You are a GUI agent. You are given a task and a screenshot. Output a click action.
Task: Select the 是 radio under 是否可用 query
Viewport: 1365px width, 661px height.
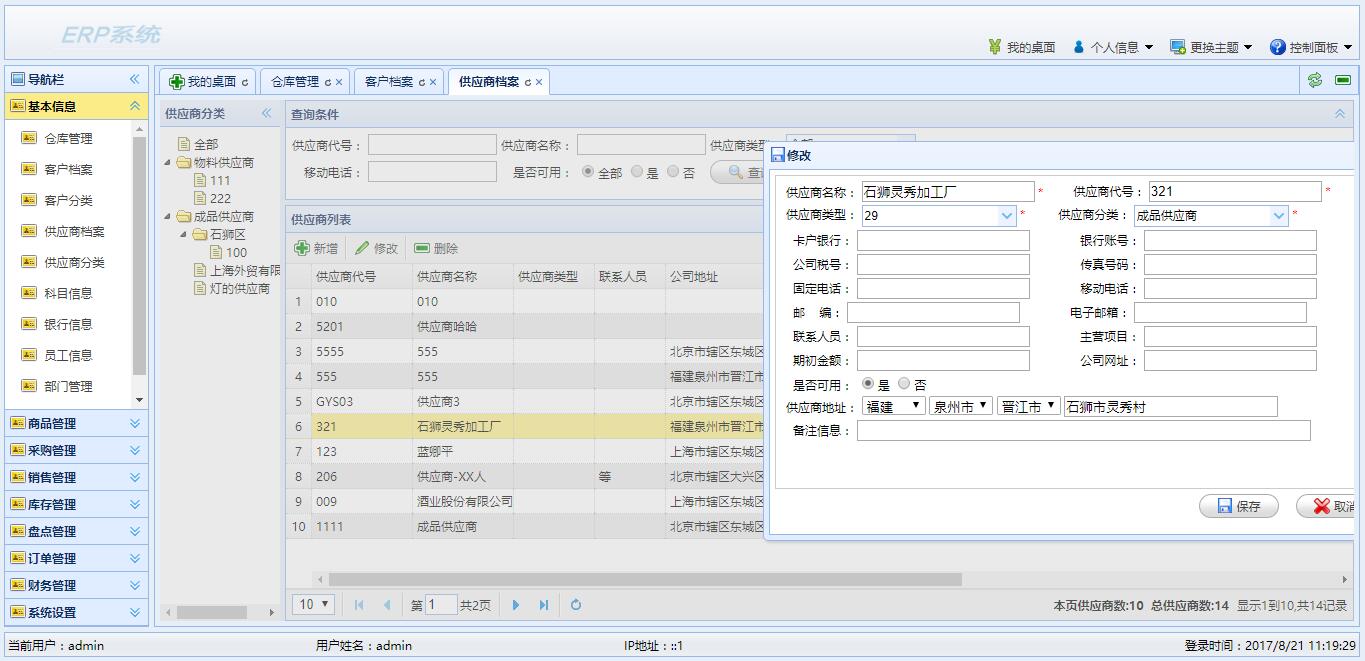pos(635,172)
